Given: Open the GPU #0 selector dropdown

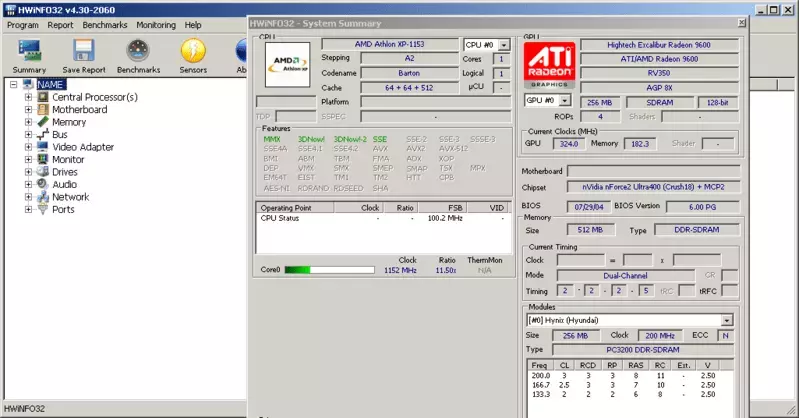Looking at the screenshot, I should pyautogui.click(x=565, y=100).
